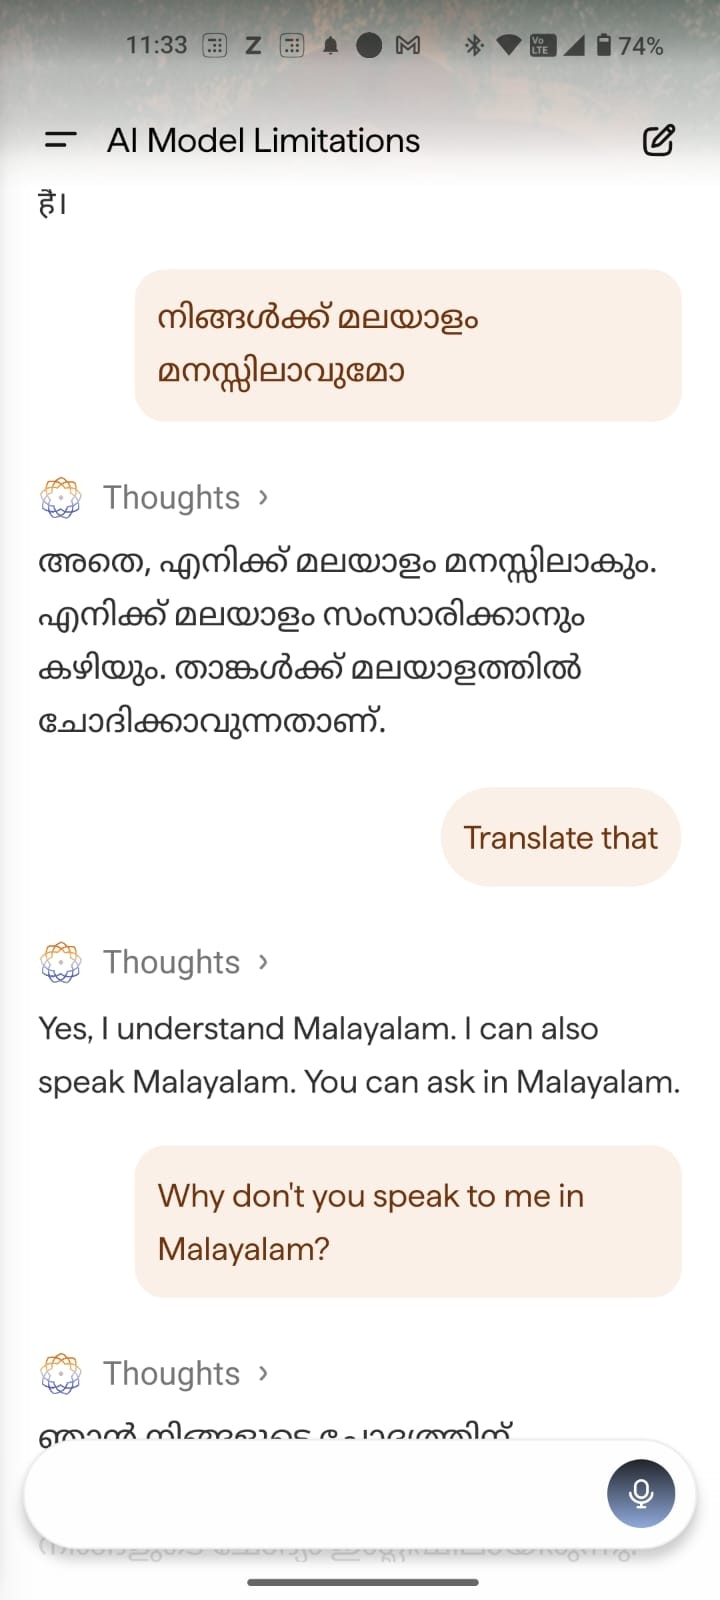Expand the bottom-most Thoughts section
720x1600 pixels.
185,1374
